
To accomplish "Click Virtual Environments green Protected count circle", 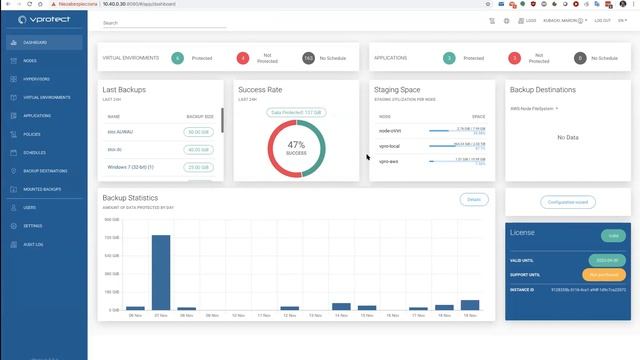I will 178,58.
